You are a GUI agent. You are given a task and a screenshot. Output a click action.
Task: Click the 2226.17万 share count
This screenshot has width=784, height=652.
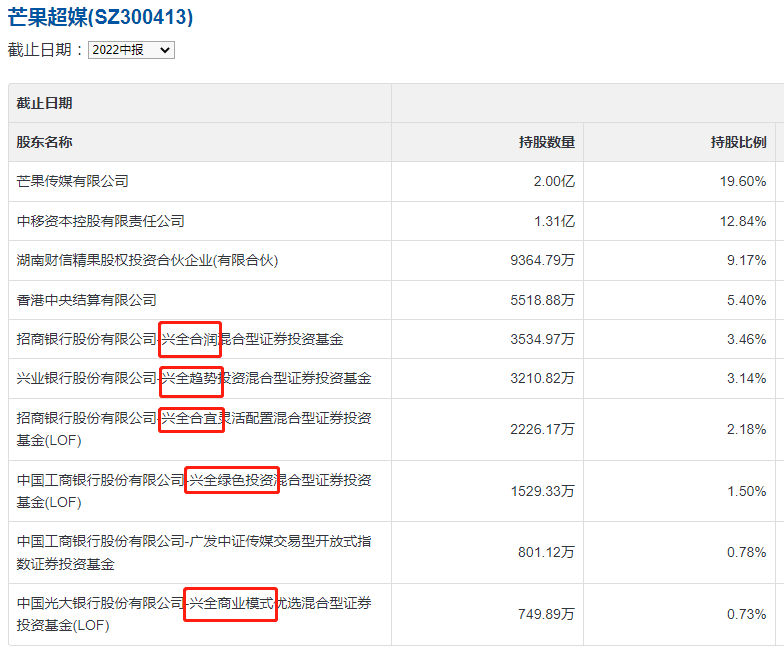tap(542, 429)
